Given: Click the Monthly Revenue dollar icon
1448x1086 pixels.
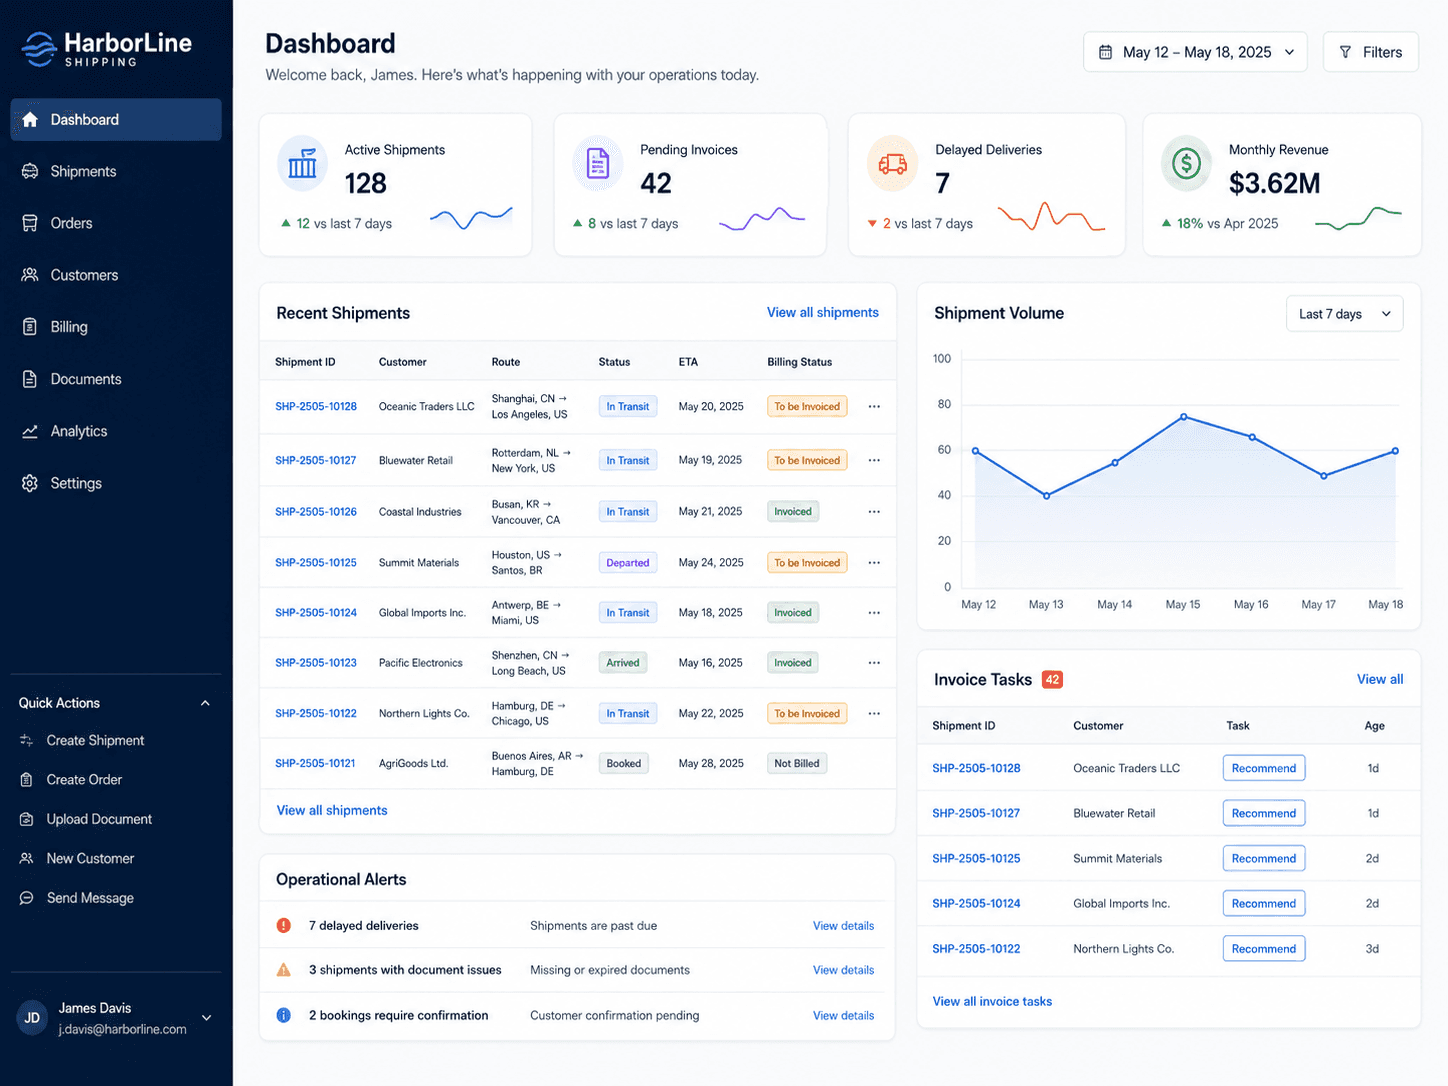Looking at the screenshot, I should [1186, 163].
